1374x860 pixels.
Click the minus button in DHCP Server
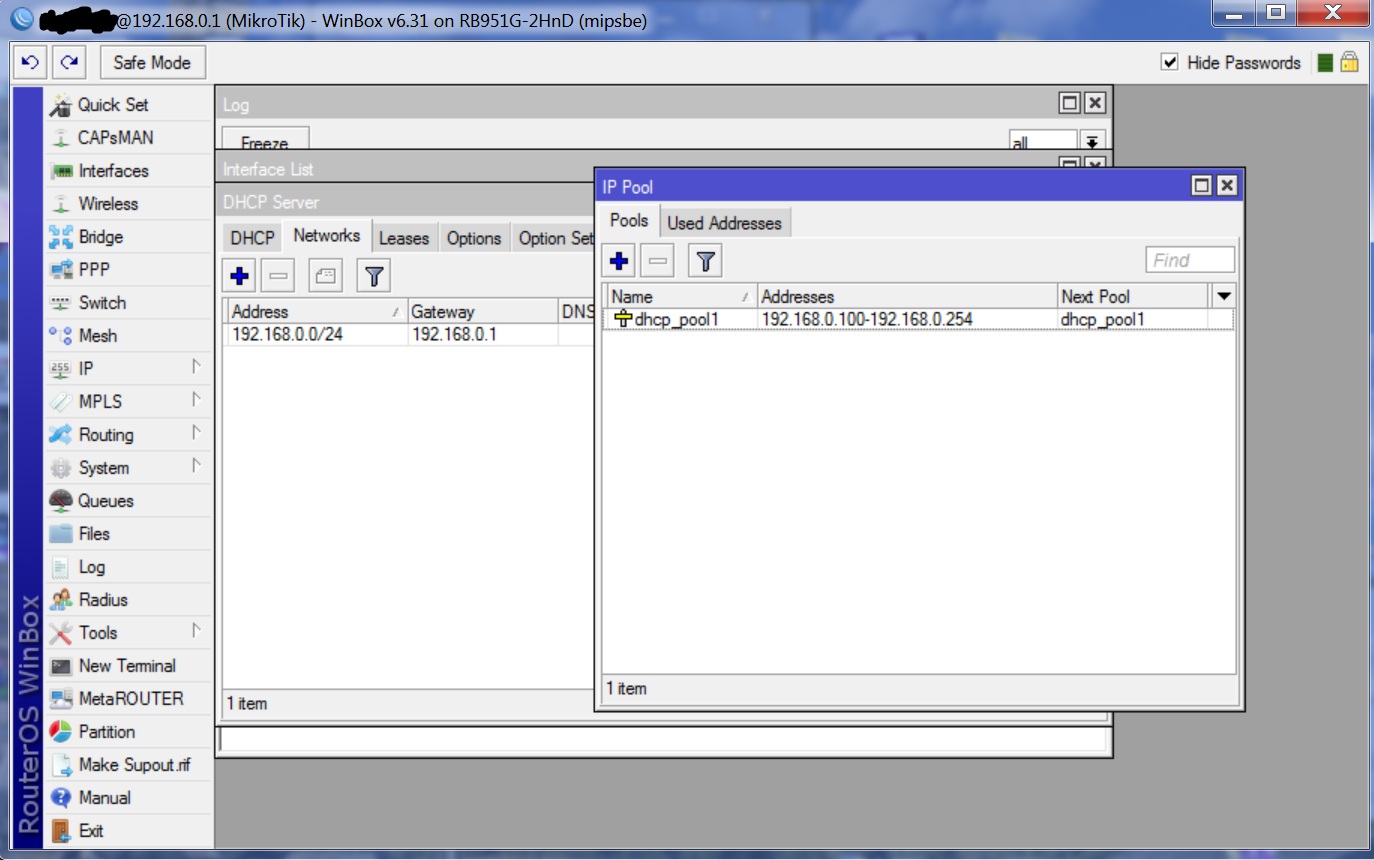(278, 275)
